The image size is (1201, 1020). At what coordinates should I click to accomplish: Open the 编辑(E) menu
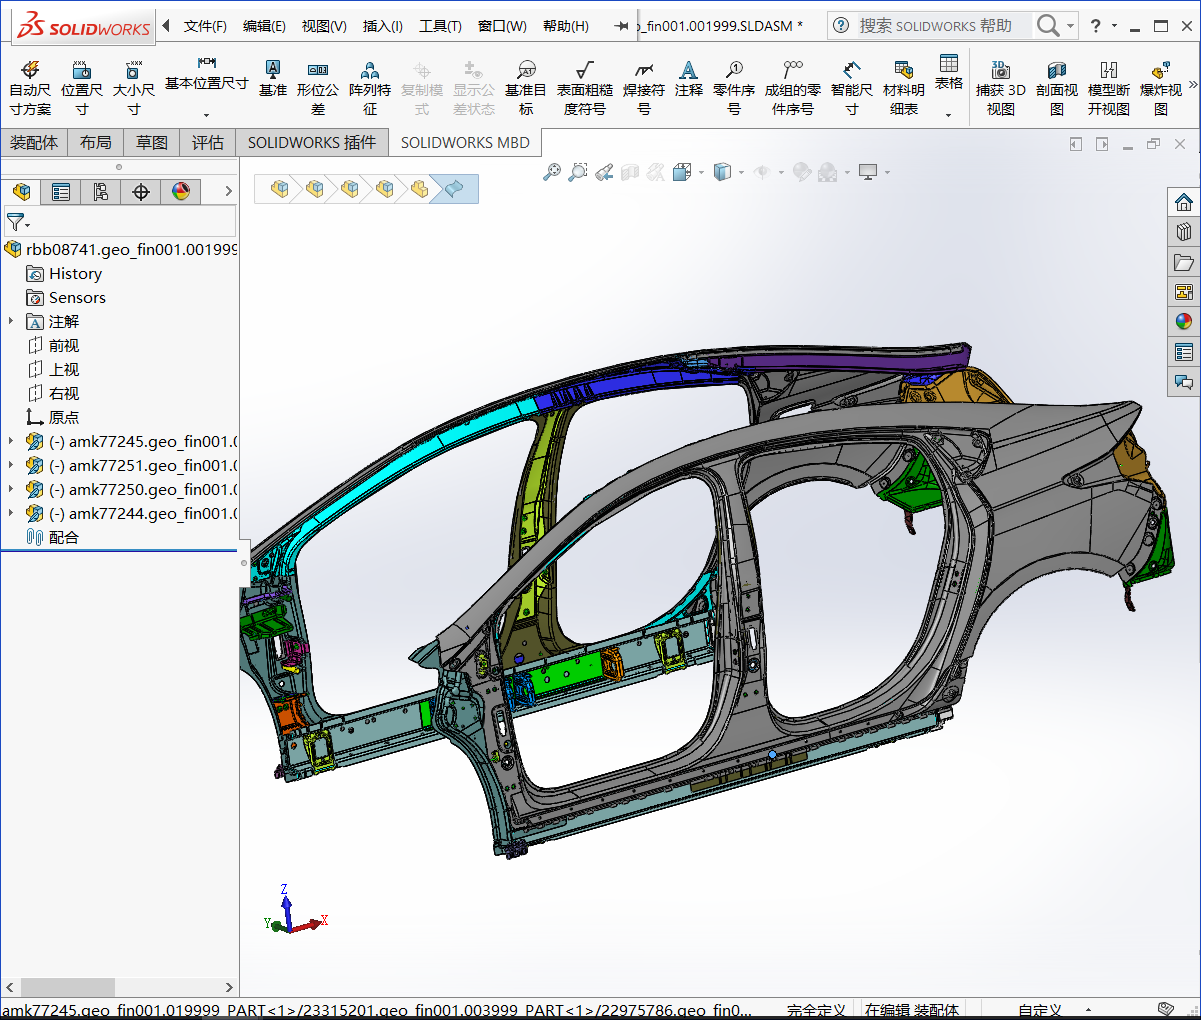264,26
